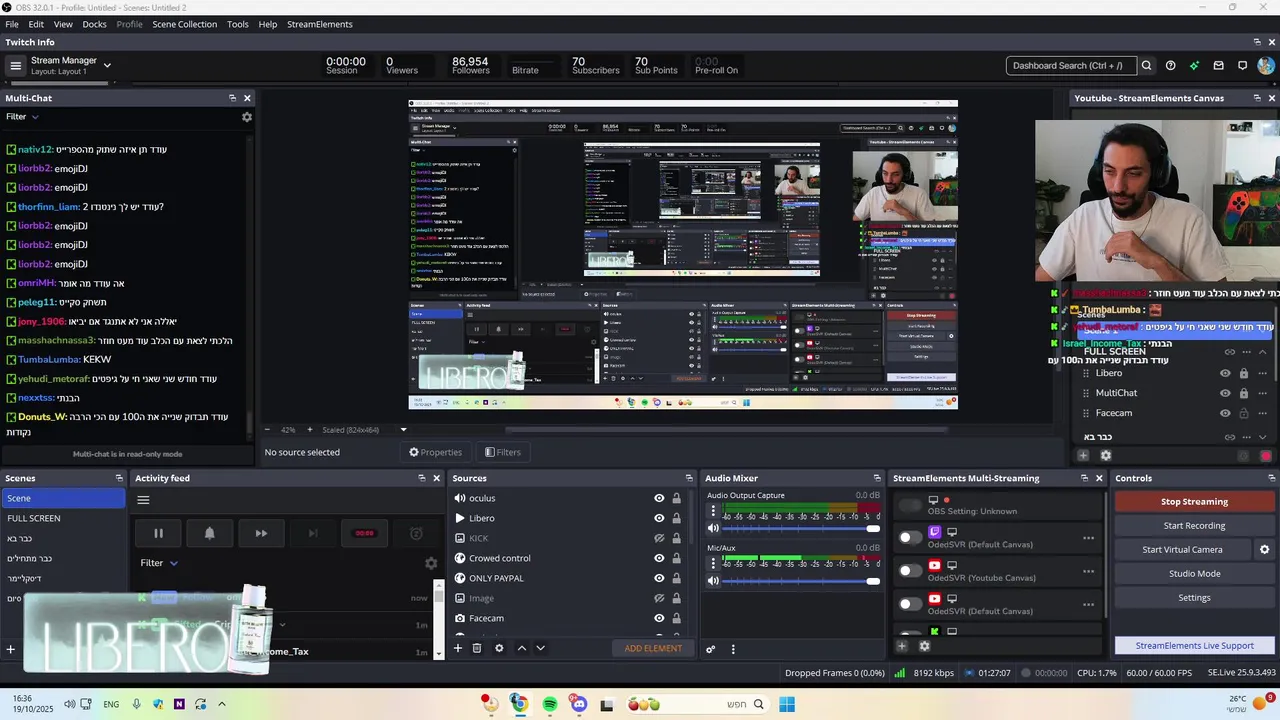Add a new scene with plus icon
Viewport: 1280px width, 720px height.
point(11,649)
